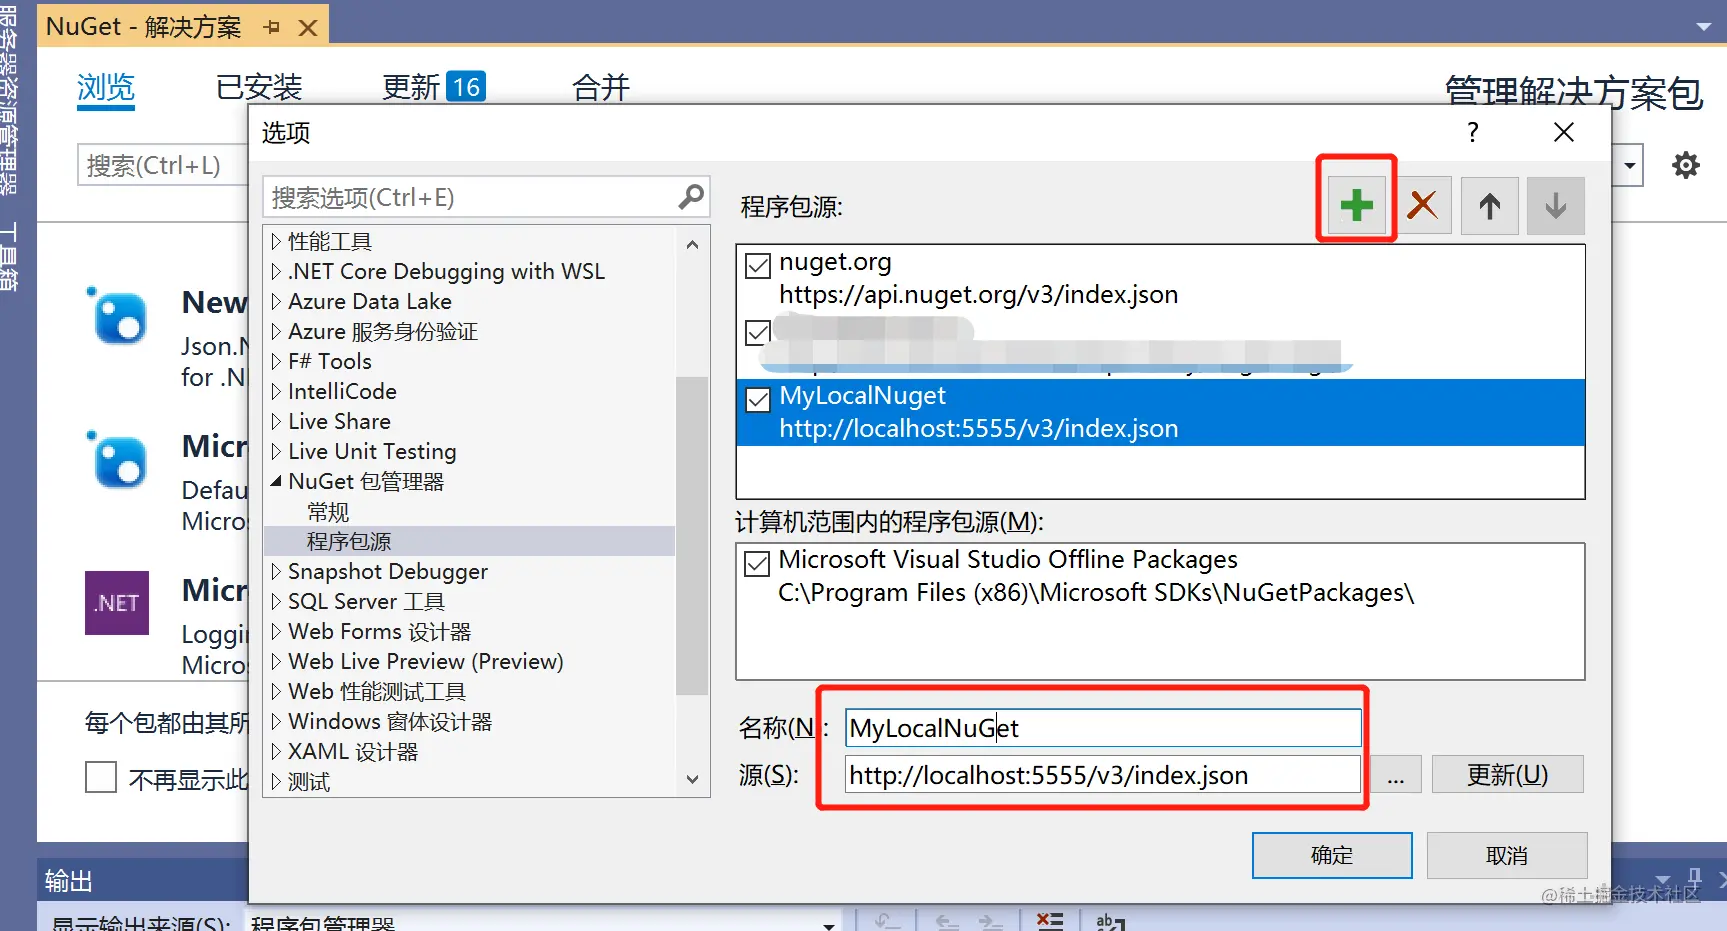Click the NuGet 搜索 (Ctrl+L) search box
Screen dimensions: 1727x931
pos(163,165)
